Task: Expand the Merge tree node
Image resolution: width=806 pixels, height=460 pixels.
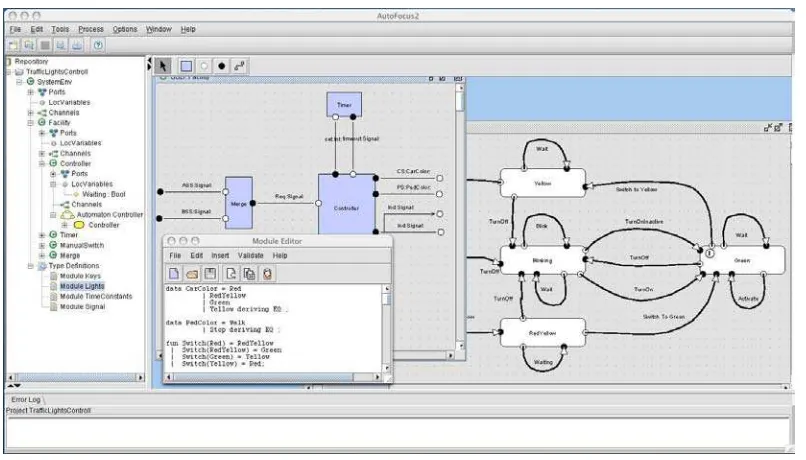Action: coord(42,255)
